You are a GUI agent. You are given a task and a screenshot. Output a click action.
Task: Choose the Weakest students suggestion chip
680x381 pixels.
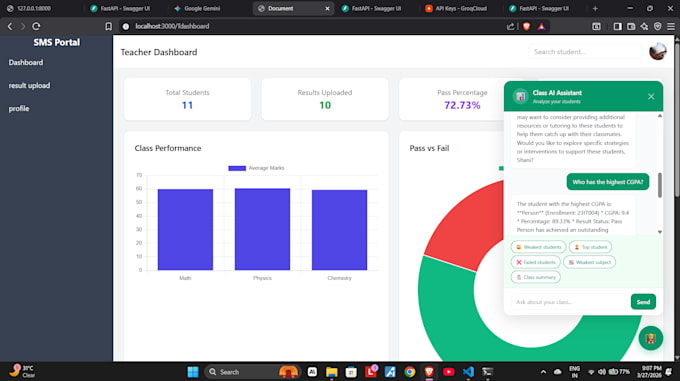(x=538, y=247)
